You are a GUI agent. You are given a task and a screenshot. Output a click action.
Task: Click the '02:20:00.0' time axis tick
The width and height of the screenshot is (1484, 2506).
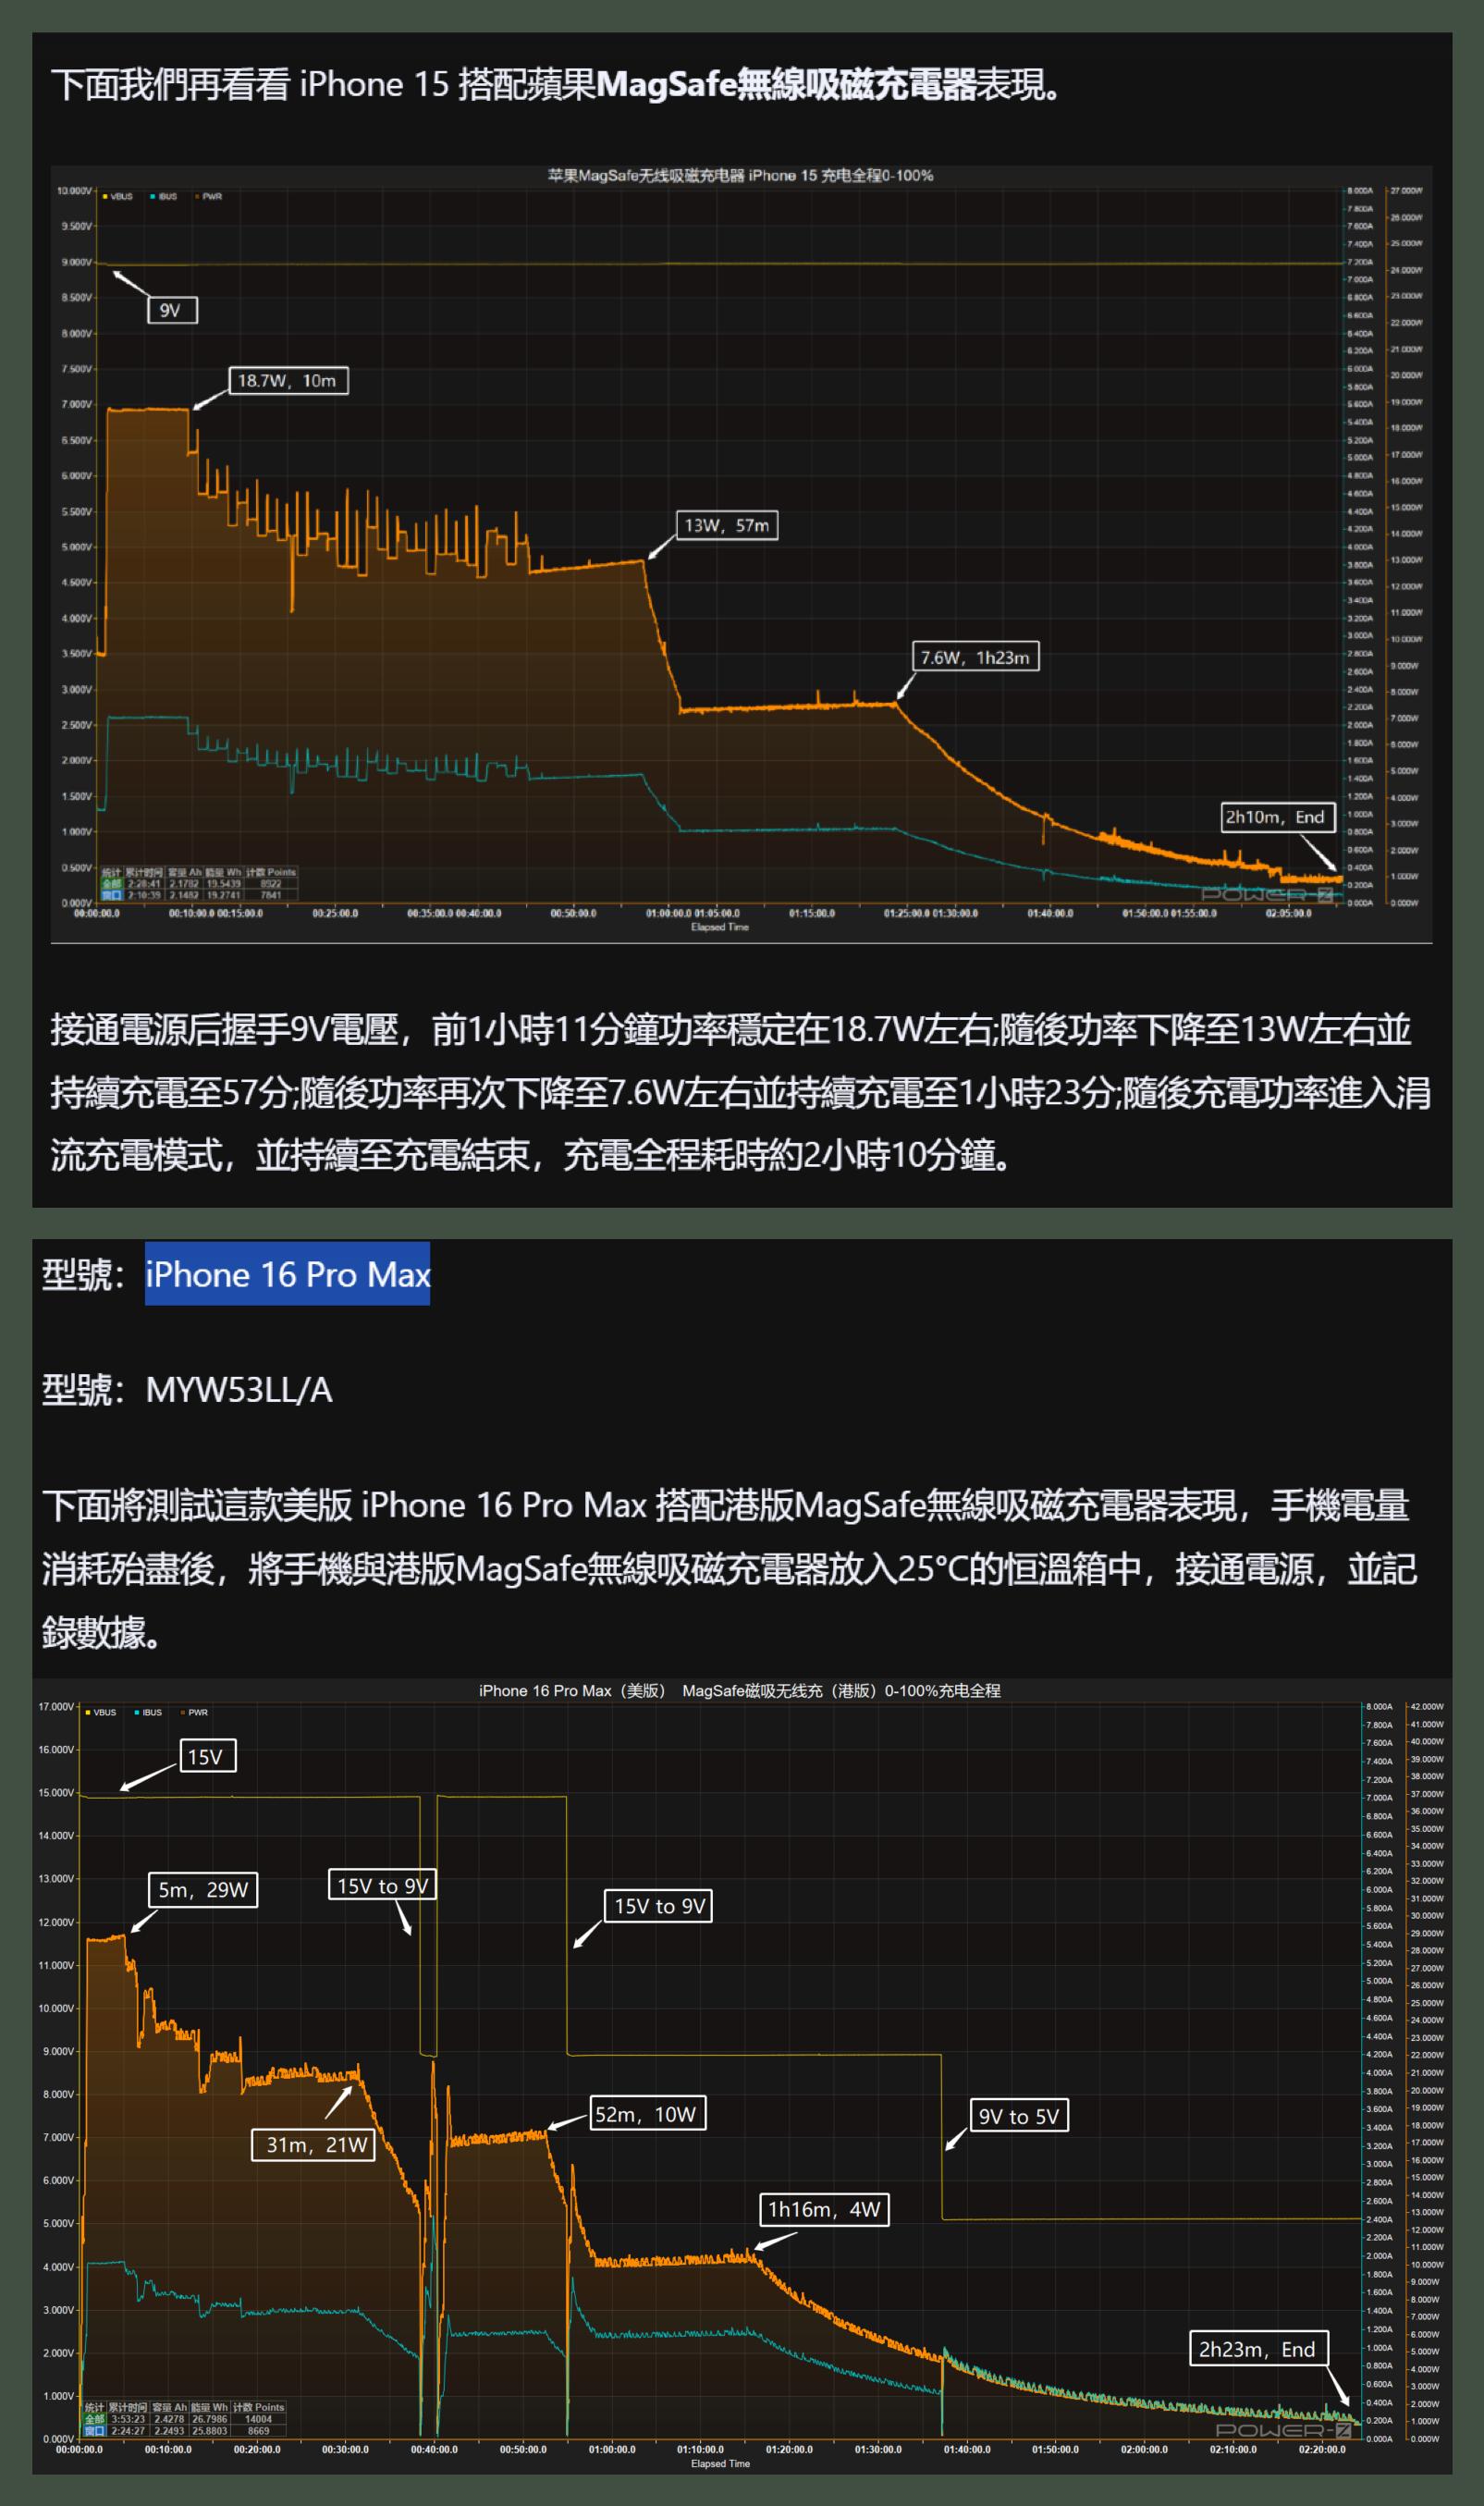1322,2449
